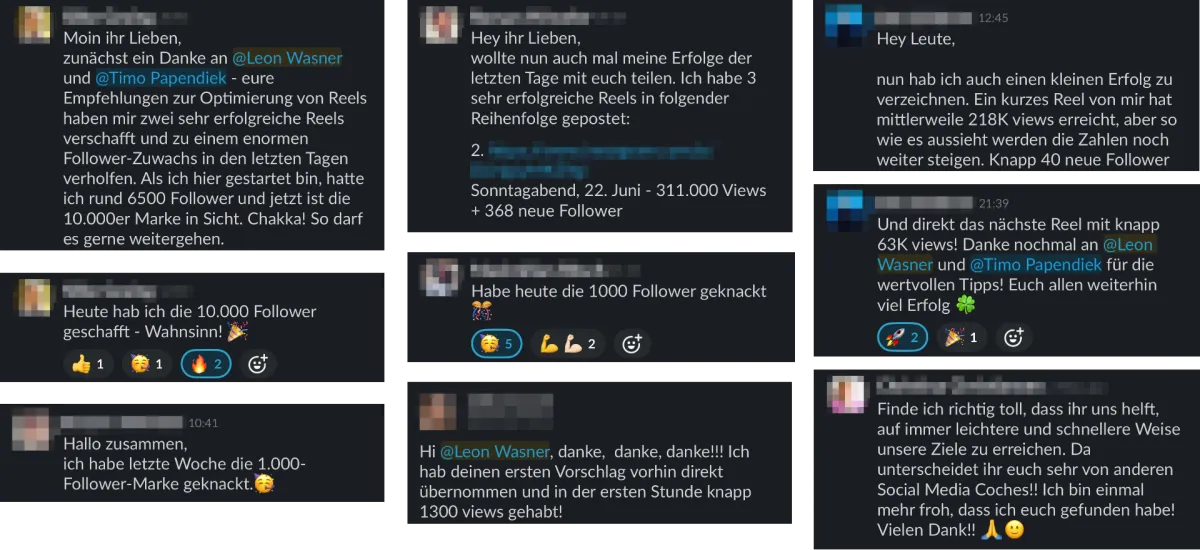This screenshot has height=550, width=1200.
Task: Click the thumbs-up reaction with count 1
Action: [88, 364]
